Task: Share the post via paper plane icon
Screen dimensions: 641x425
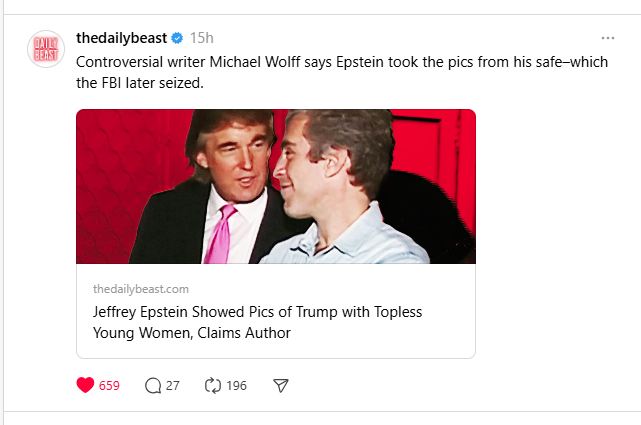Action: 281,385
